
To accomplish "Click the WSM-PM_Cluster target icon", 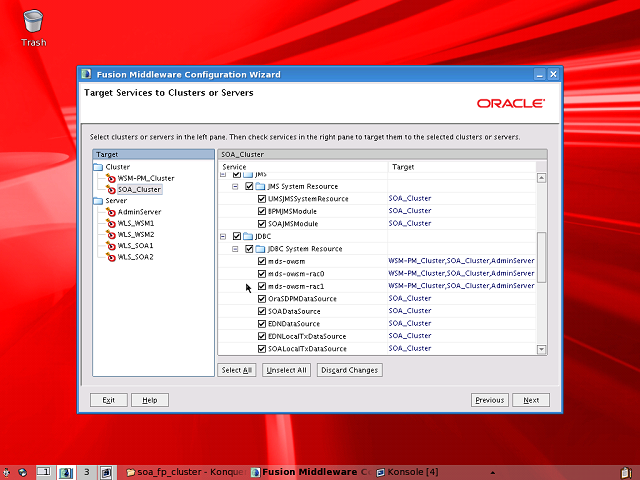I will pyautogui.click(x=111, y=178).
